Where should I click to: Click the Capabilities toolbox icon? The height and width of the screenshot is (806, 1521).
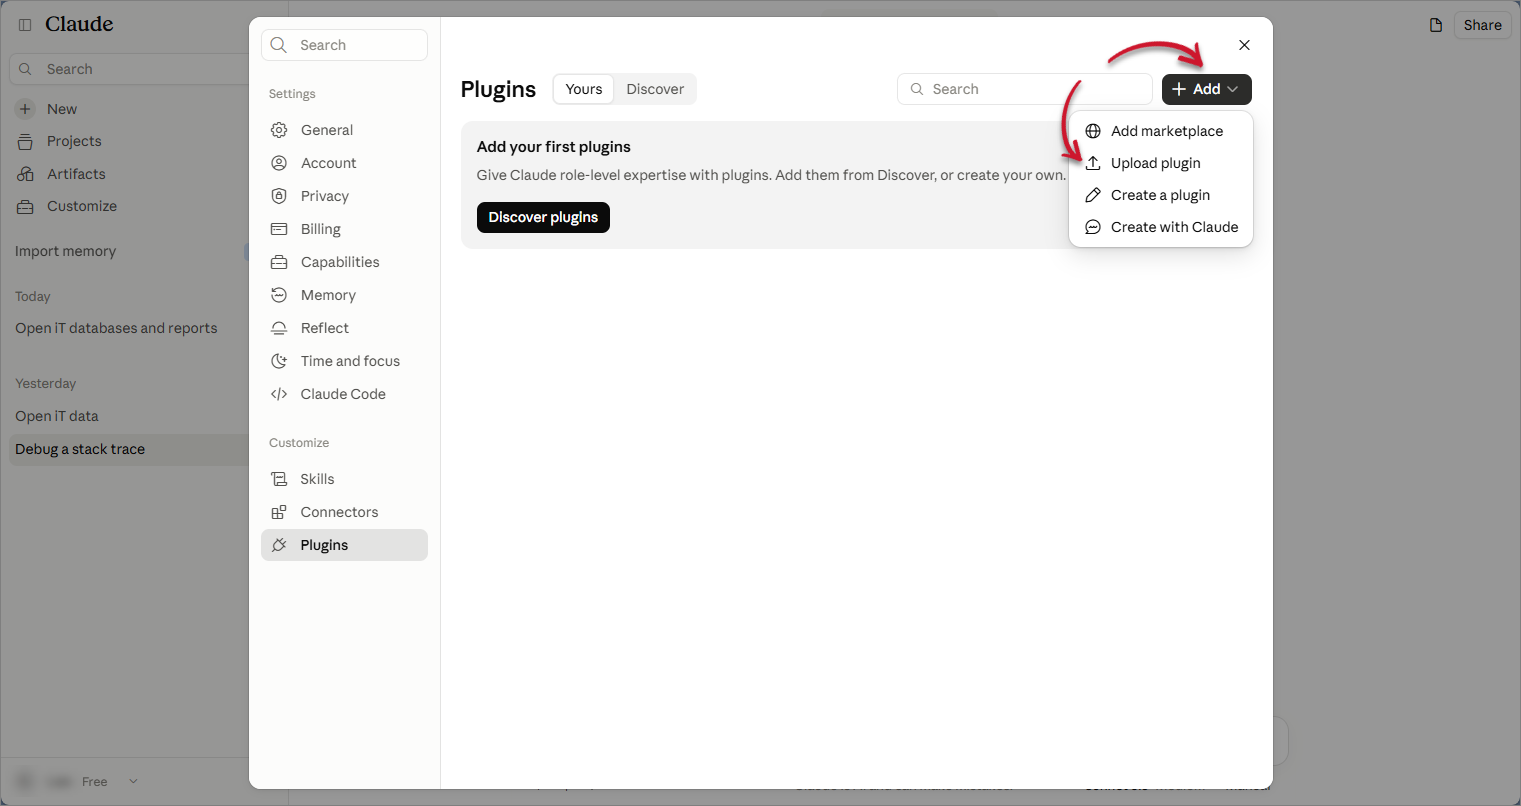pyautogui.click(x=279, y=262)
